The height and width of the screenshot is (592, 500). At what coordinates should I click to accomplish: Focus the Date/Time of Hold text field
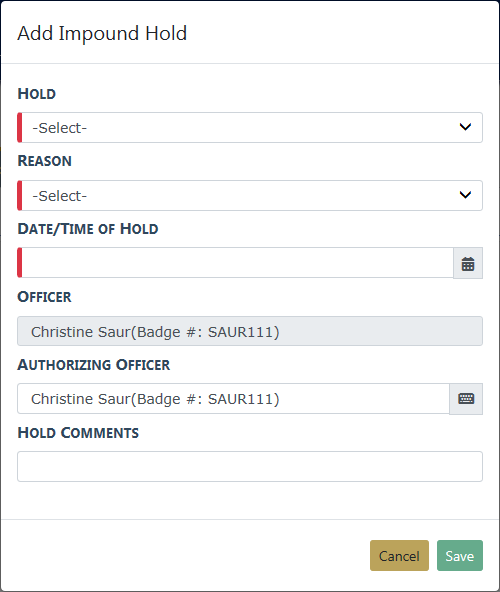point(235,263)
